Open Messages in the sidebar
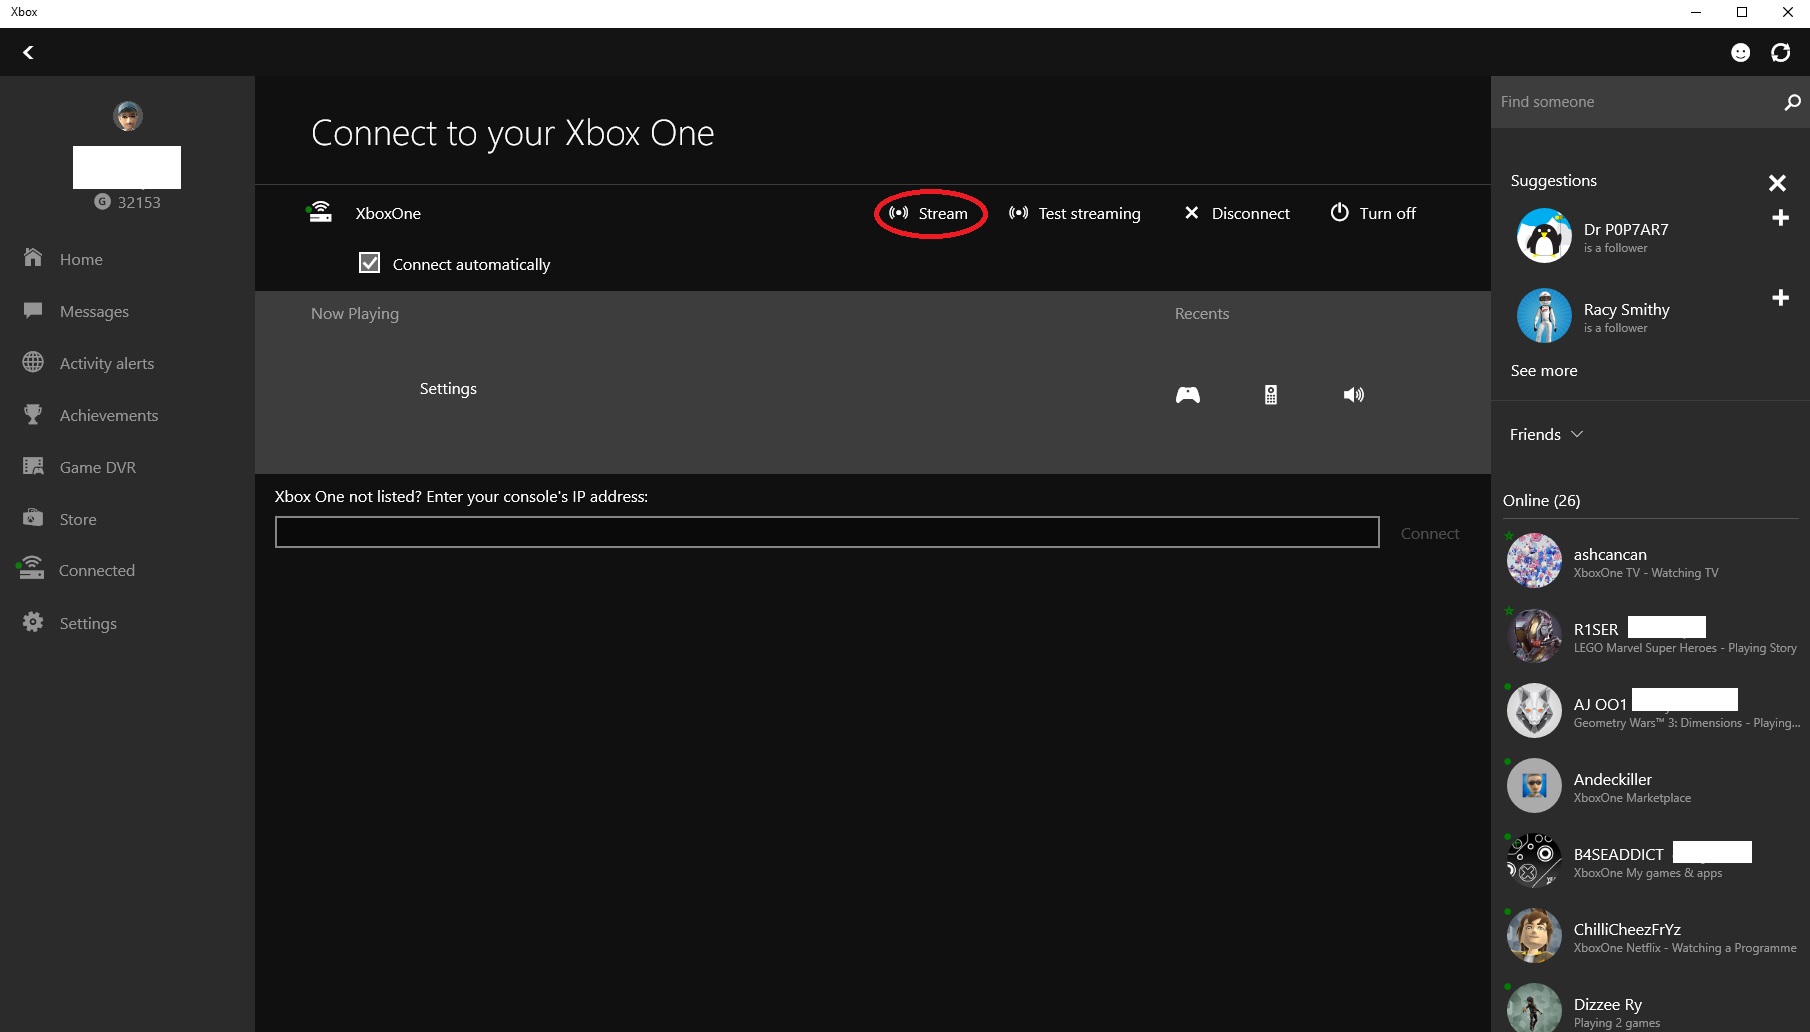The image size is (1810, 1032). click(x=127, y=311)
